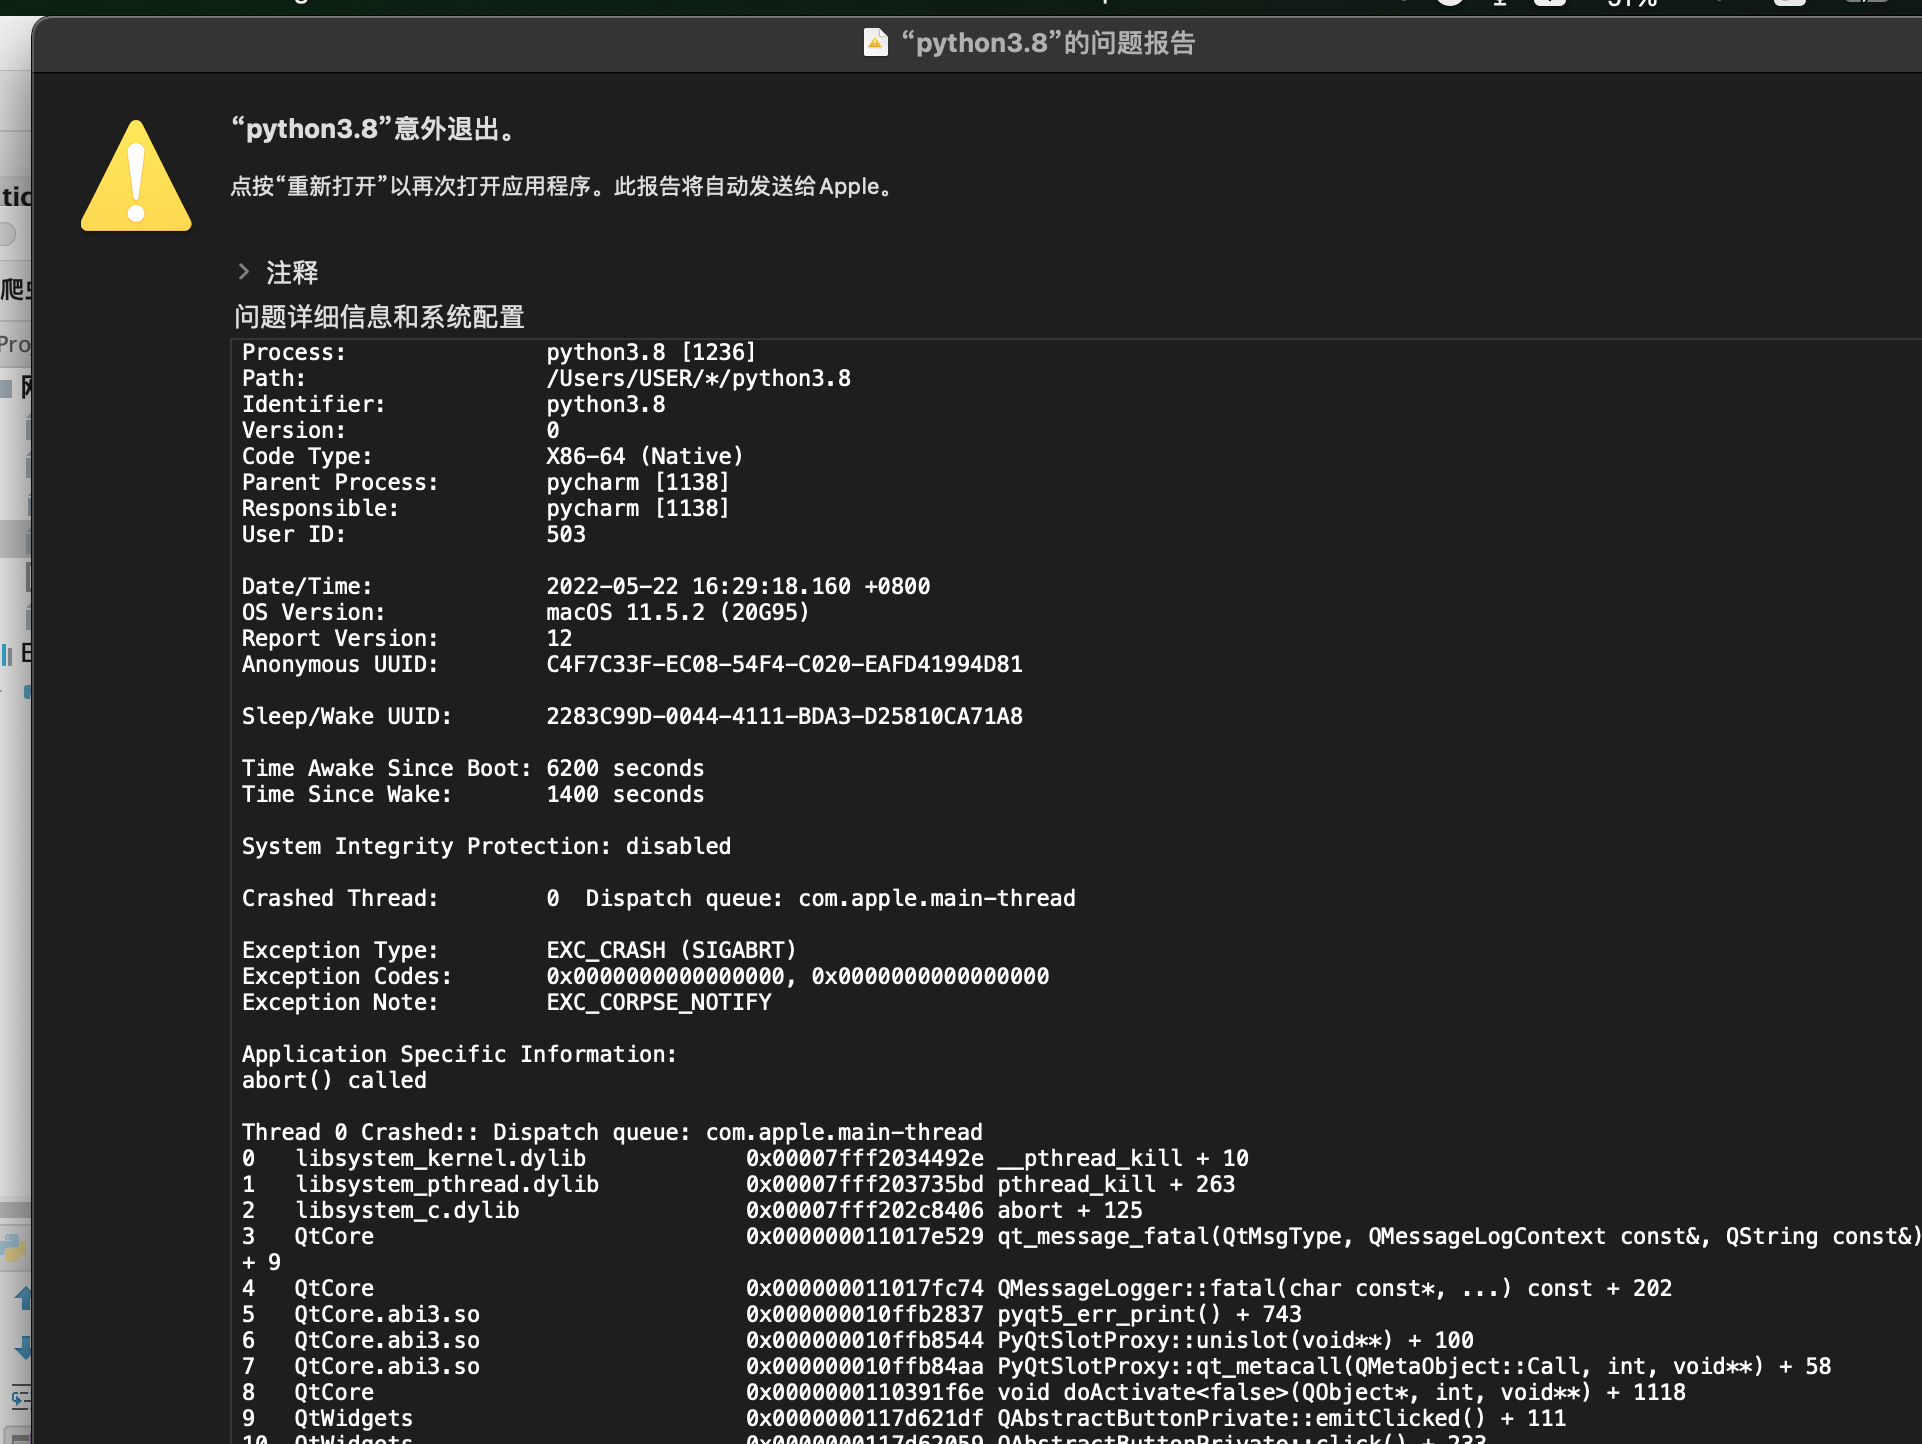Click the blue up arrow in PyCharm sidebar

click(x=23, y=1298)
